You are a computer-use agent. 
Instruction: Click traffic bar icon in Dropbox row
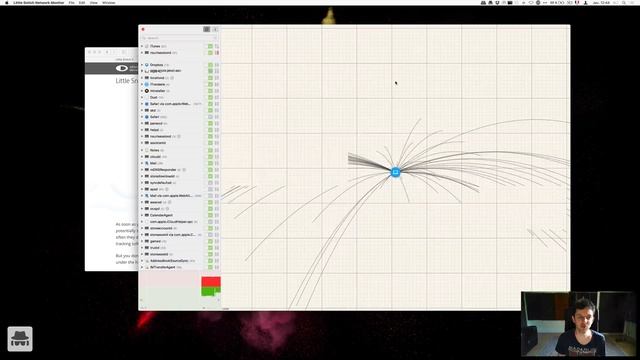pyautogui.click(x=217, y=64)
